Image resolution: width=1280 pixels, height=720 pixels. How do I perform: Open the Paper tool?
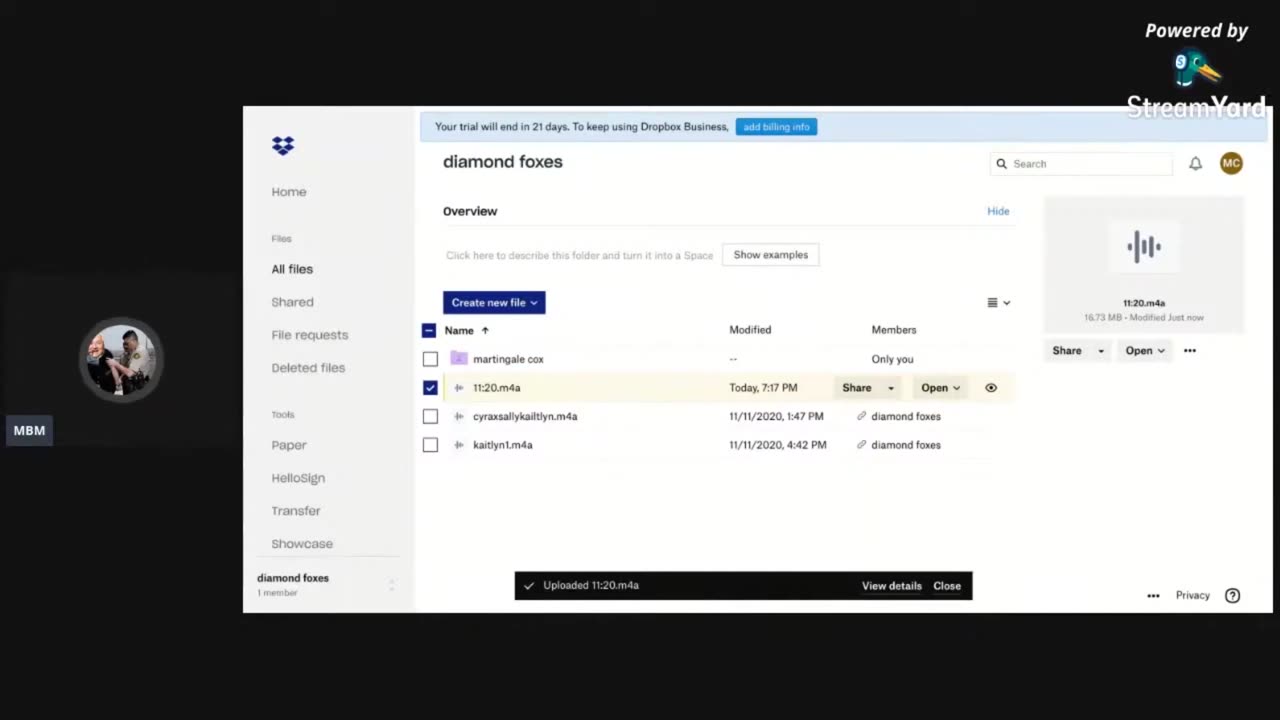[x=289, y=445]
